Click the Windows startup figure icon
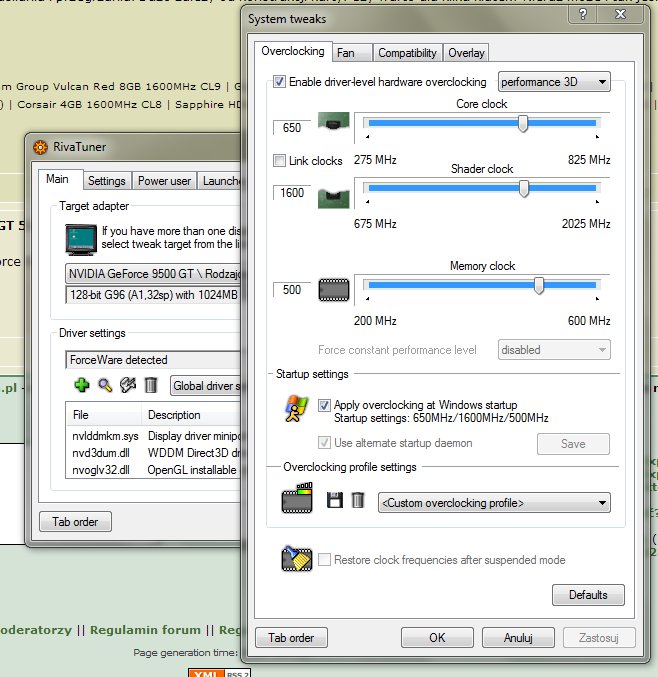The height and width of the screenshot is (677, 658). tap(296, 408)
